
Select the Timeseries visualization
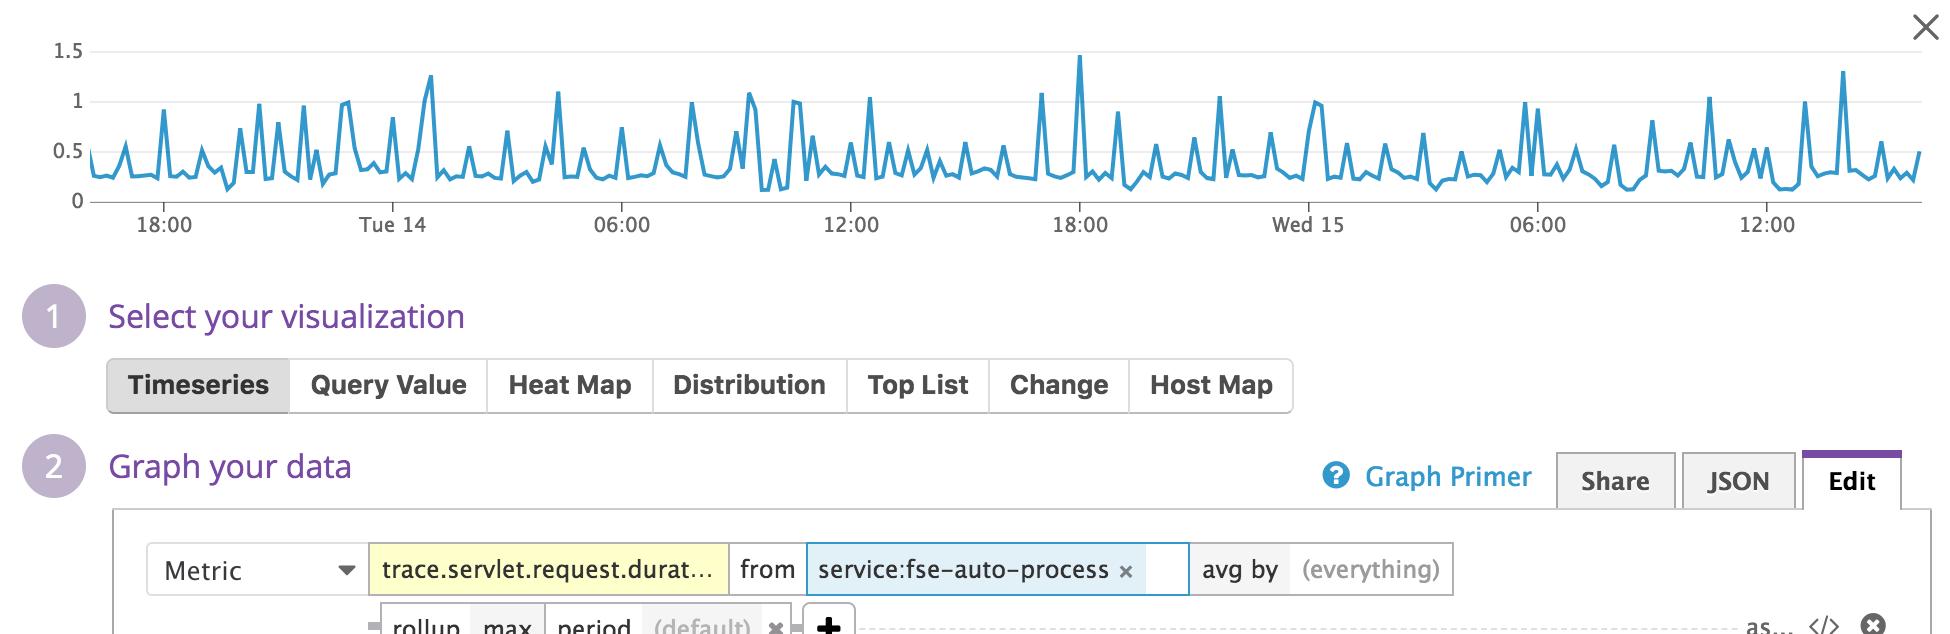[198, 385]
